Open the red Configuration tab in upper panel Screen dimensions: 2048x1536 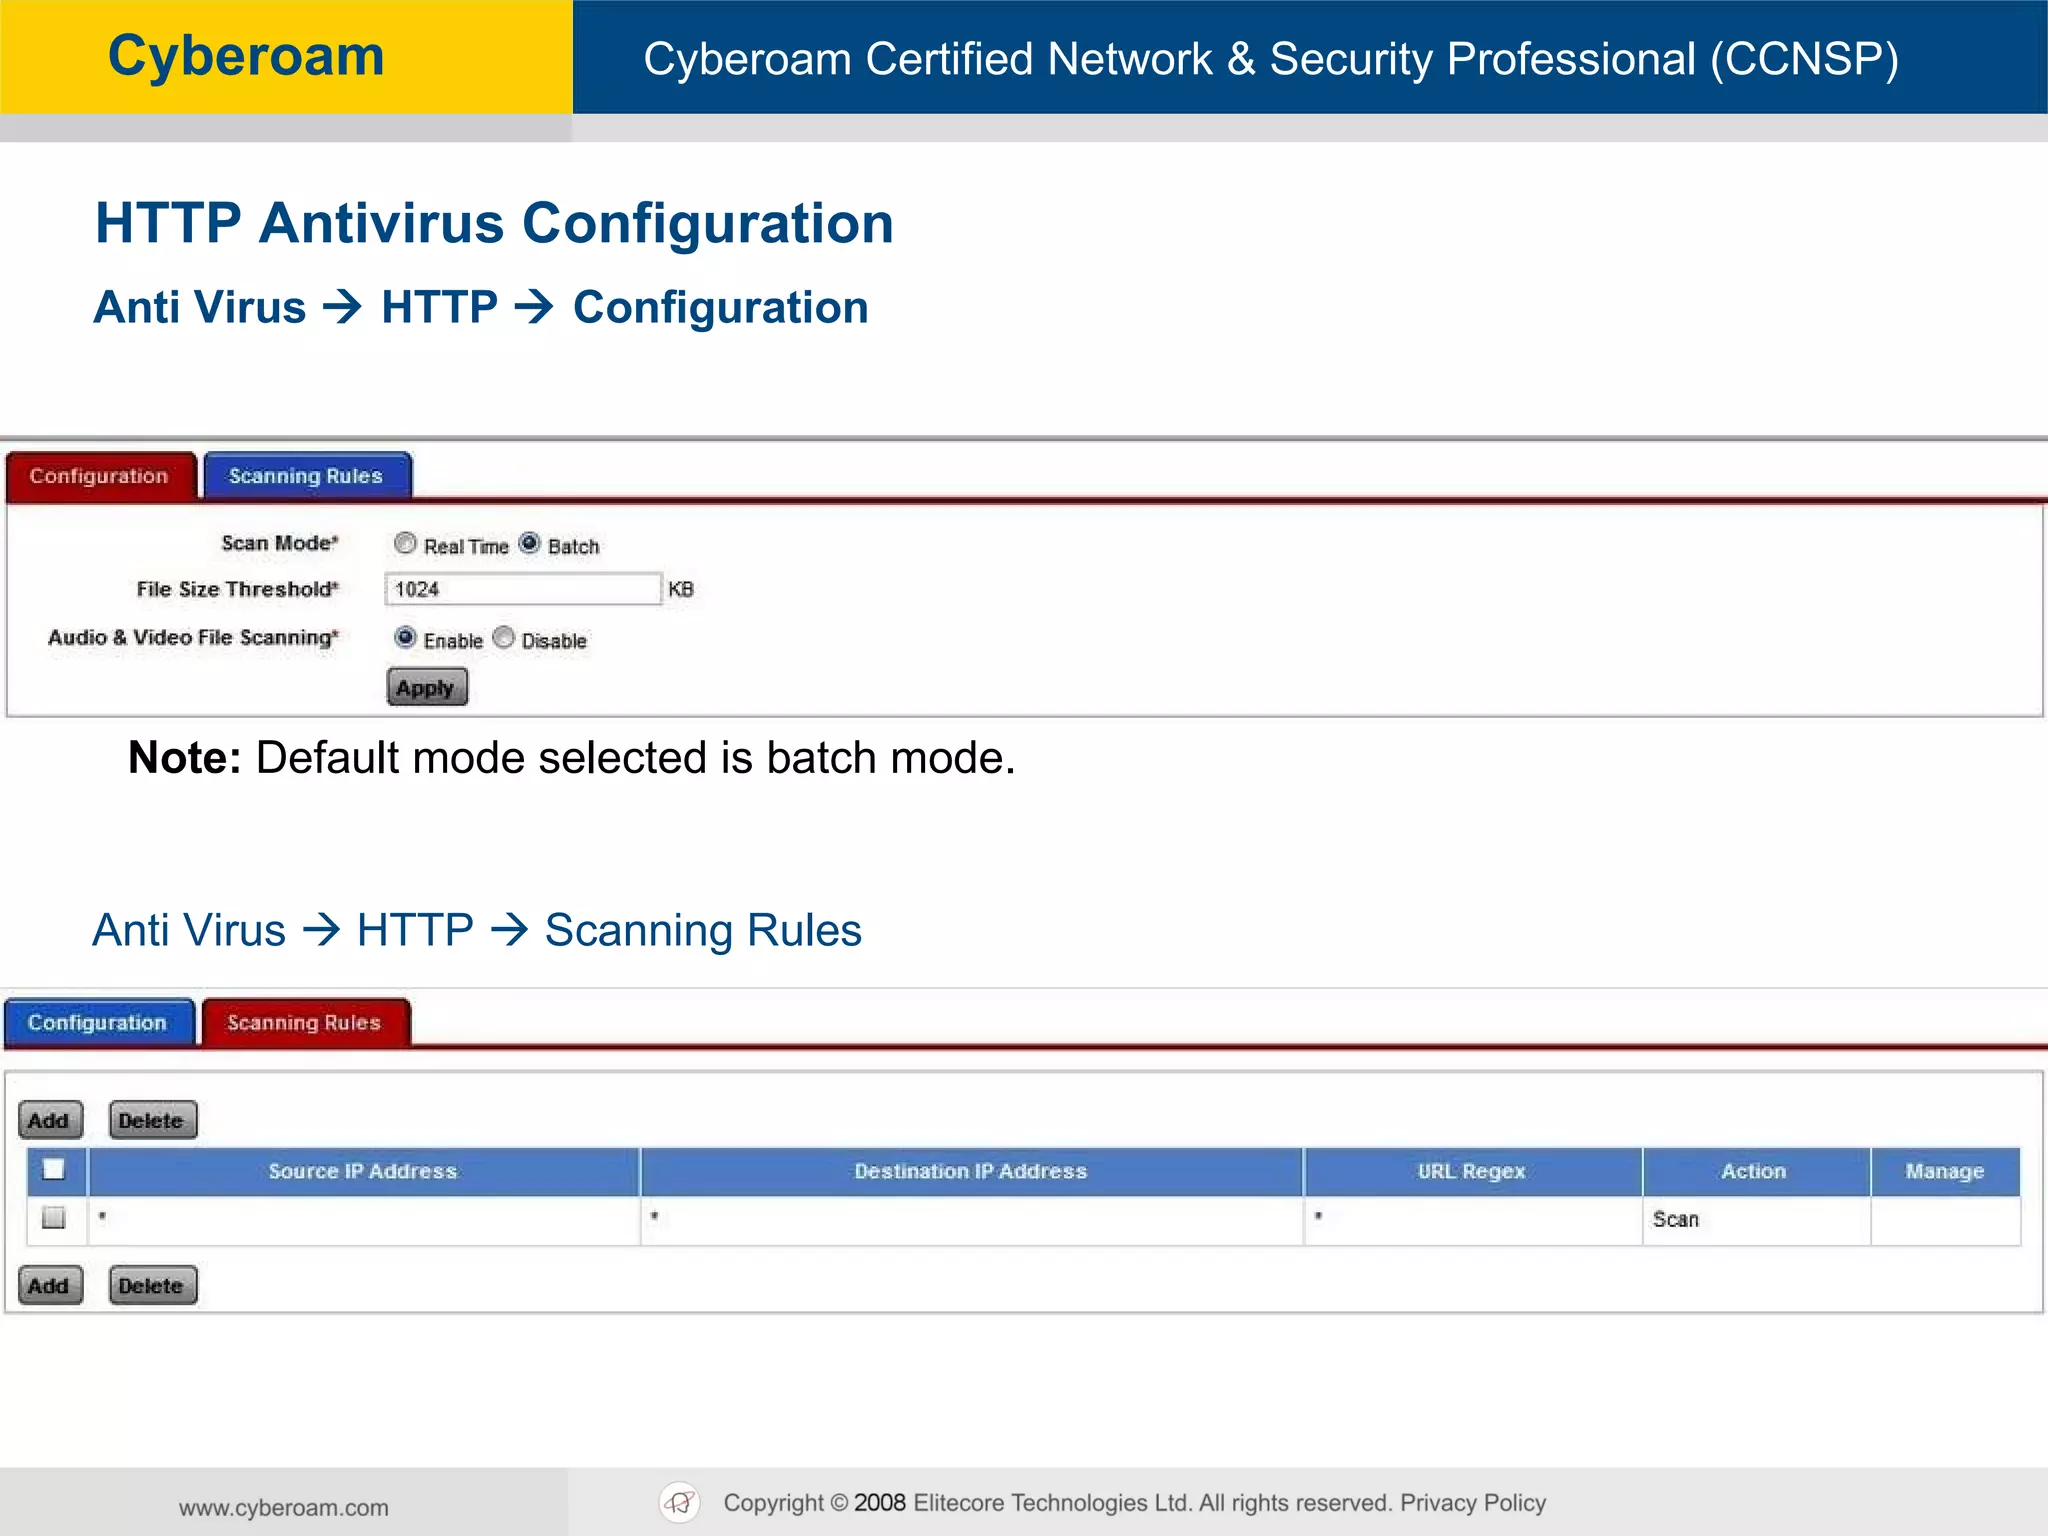100,476
